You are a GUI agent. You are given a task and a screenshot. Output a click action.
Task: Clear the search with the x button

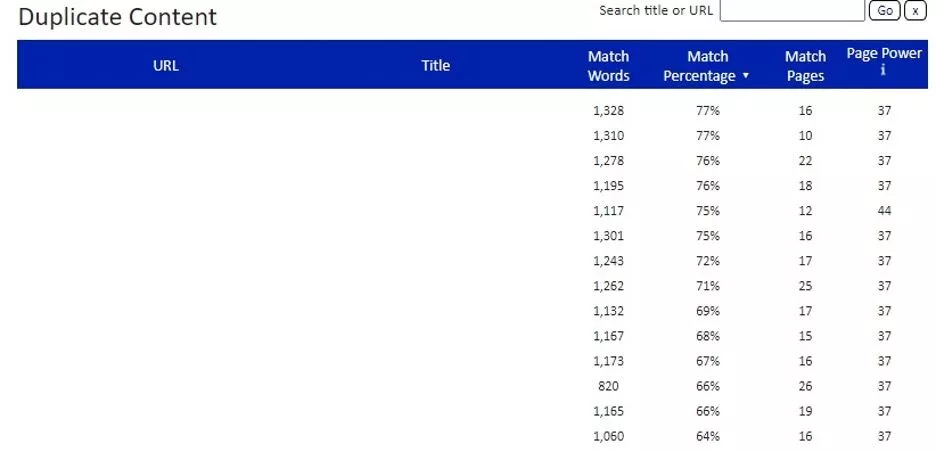(x=914, y=11)
